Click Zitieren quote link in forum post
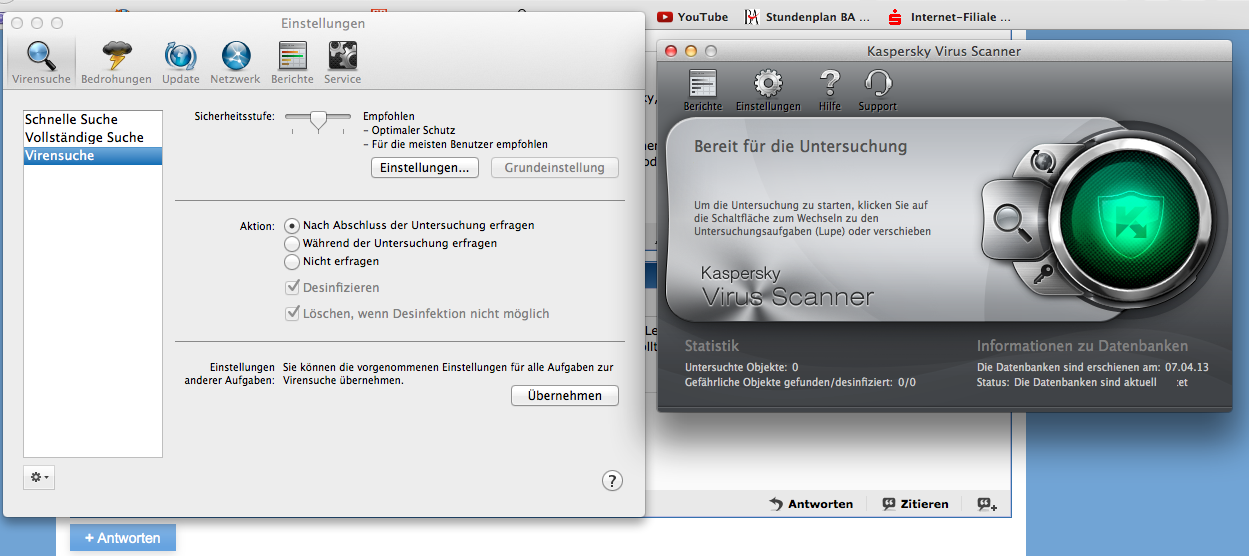Viewport: 1249px width, 556px height. pos(915,504)
